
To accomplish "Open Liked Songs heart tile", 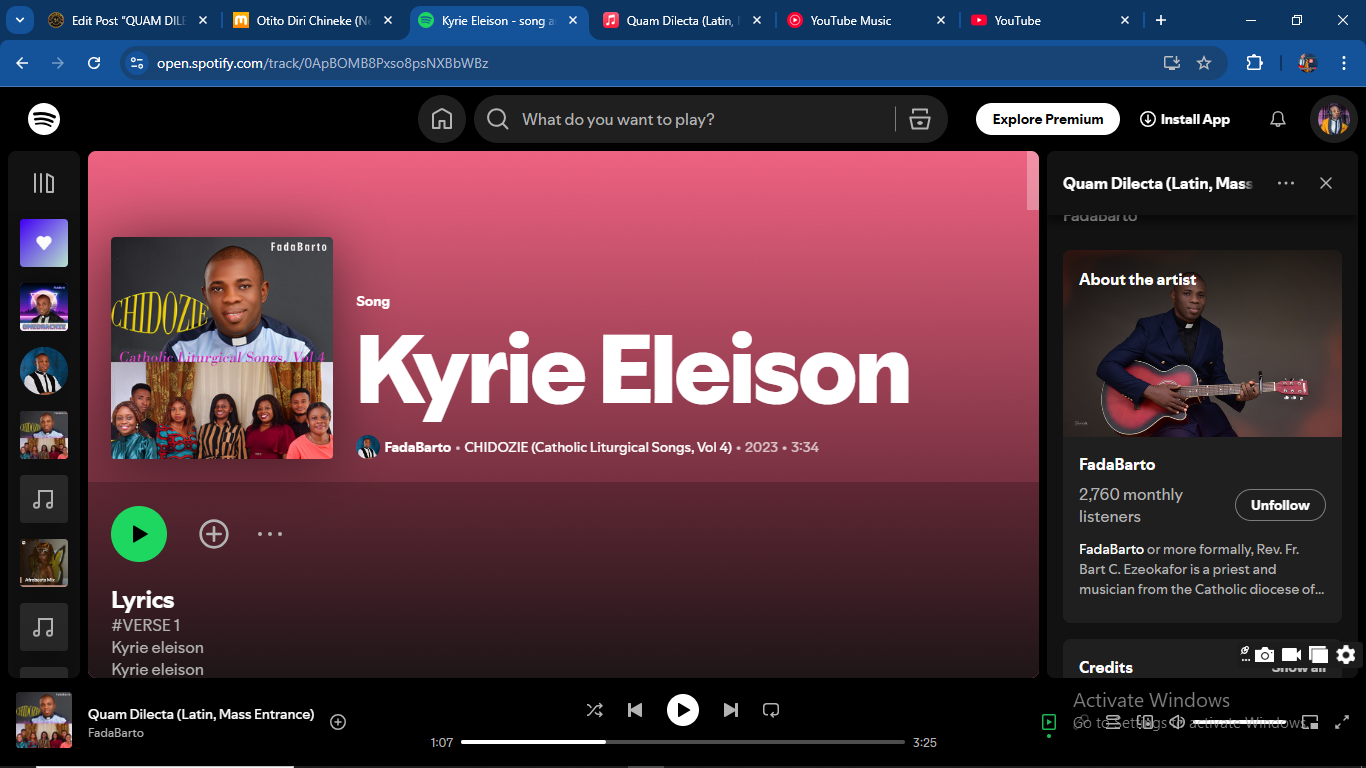I will coord(44,243).
